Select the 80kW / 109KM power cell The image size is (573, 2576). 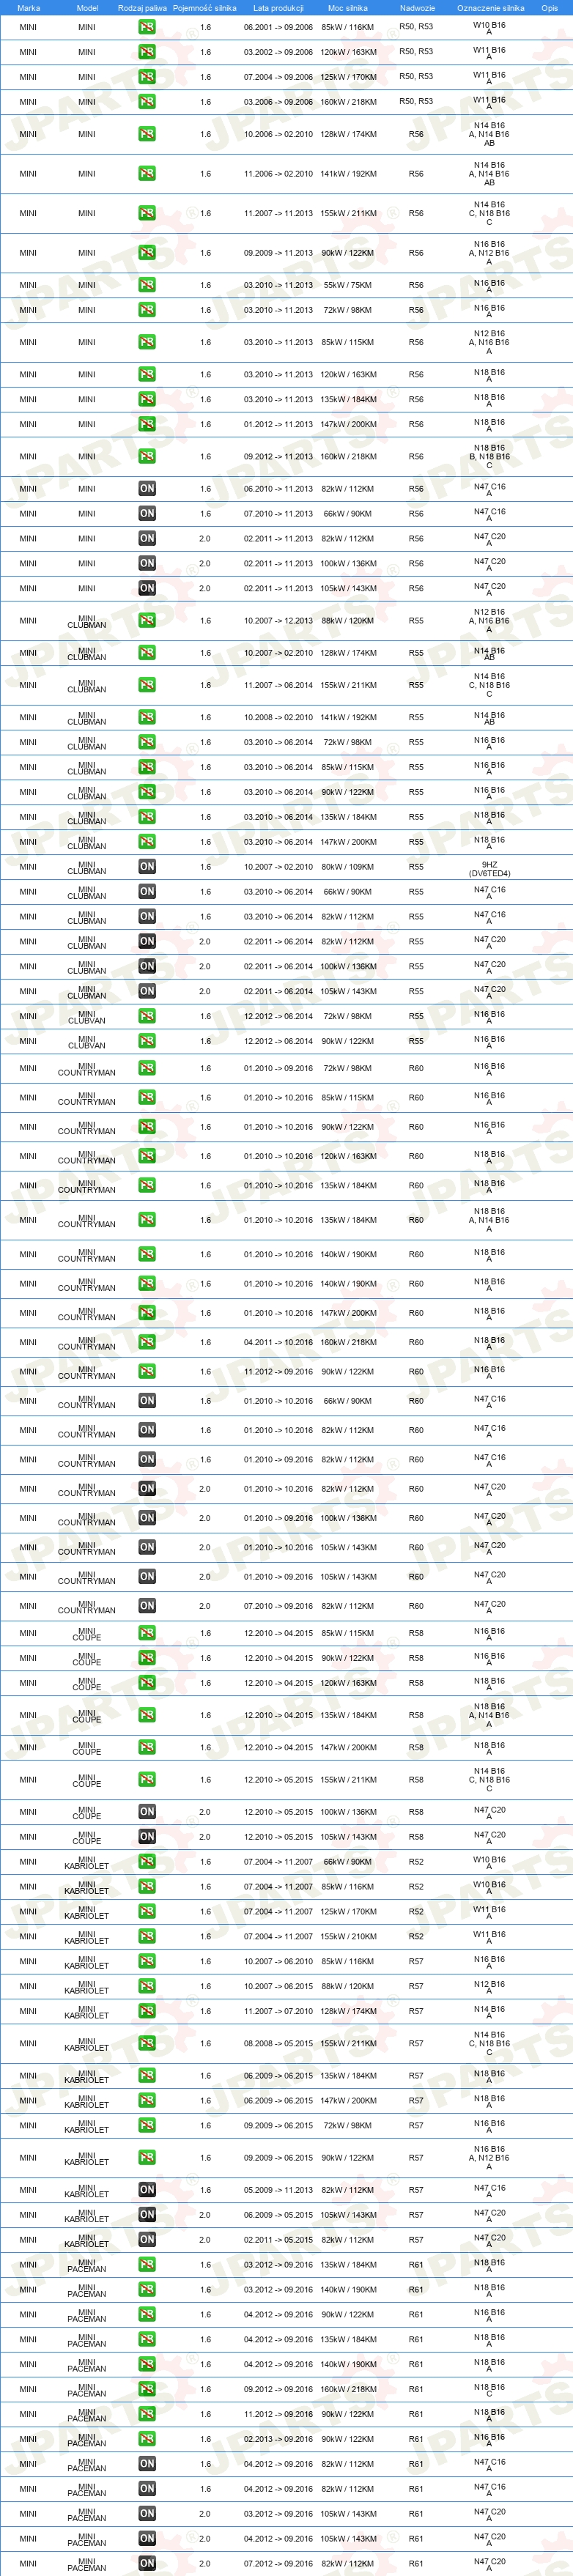click(x=348, y=867)
